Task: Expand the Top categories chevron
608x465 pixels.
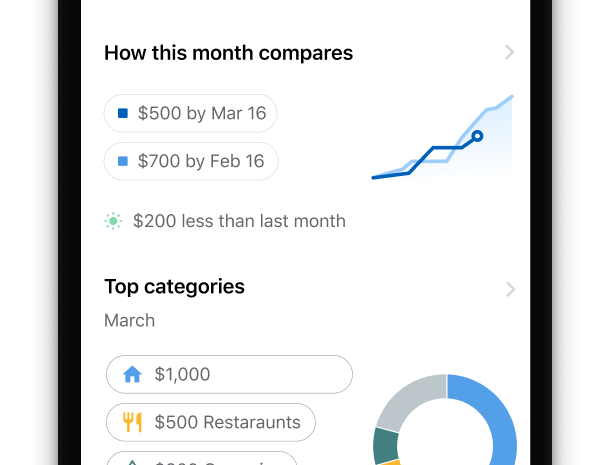Action: click(510, 289)
